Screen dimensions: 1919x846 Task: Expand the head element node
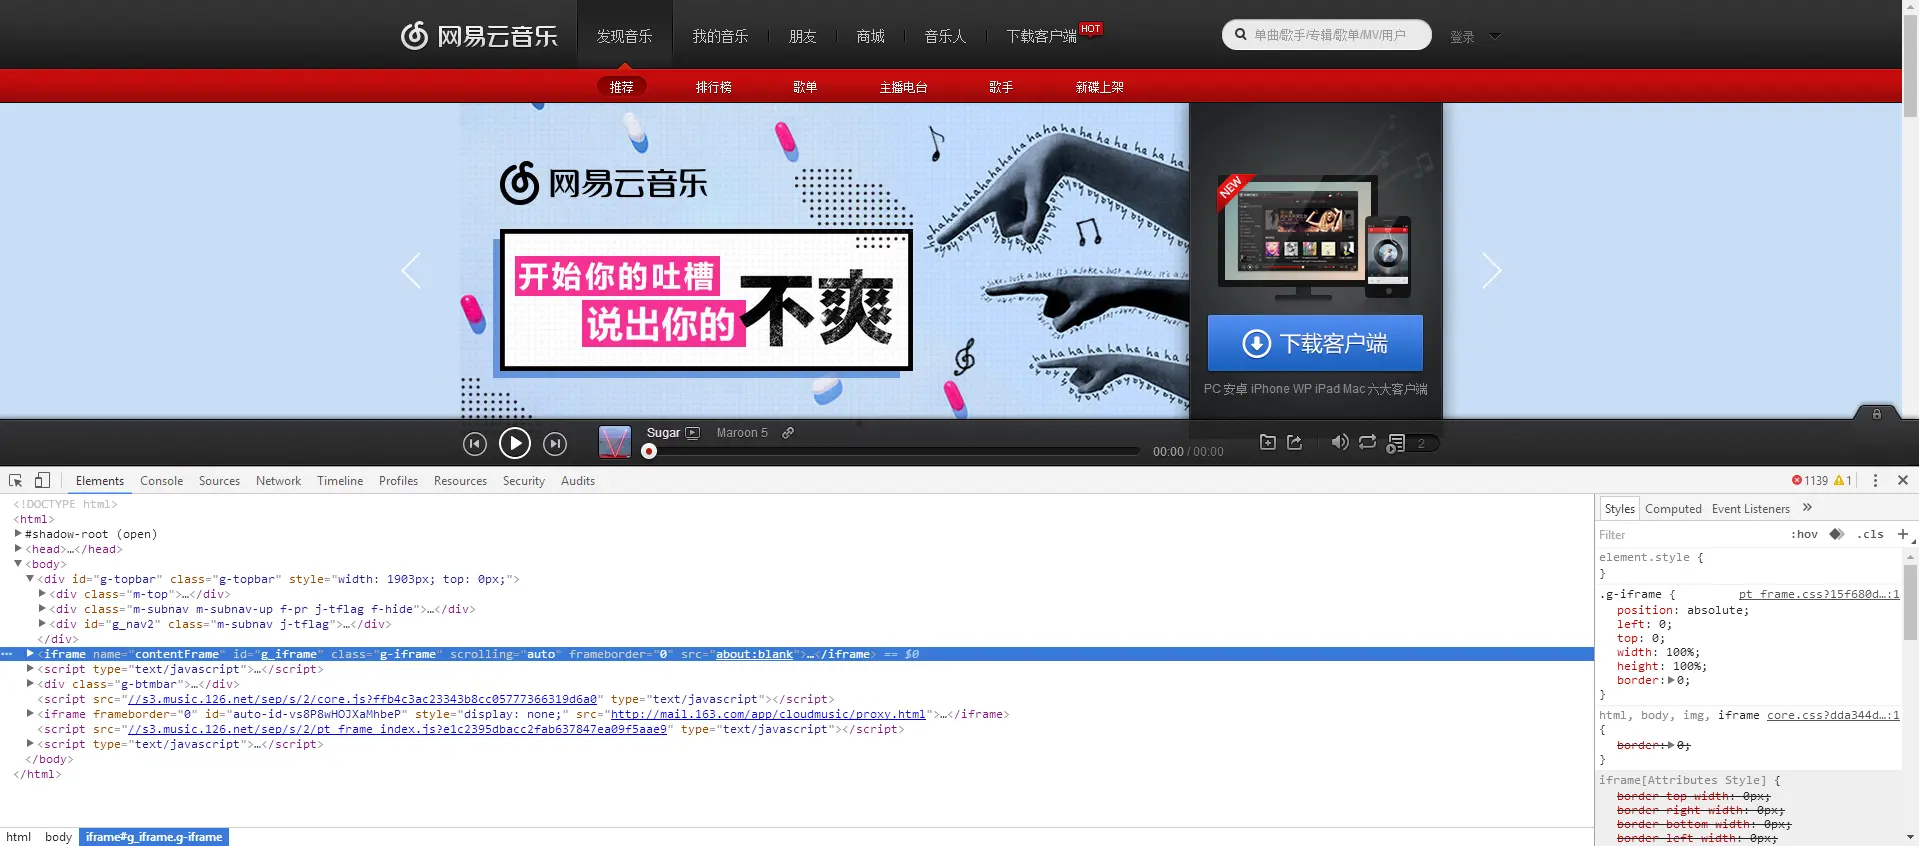pyautogui.click(x=18, y=549)
